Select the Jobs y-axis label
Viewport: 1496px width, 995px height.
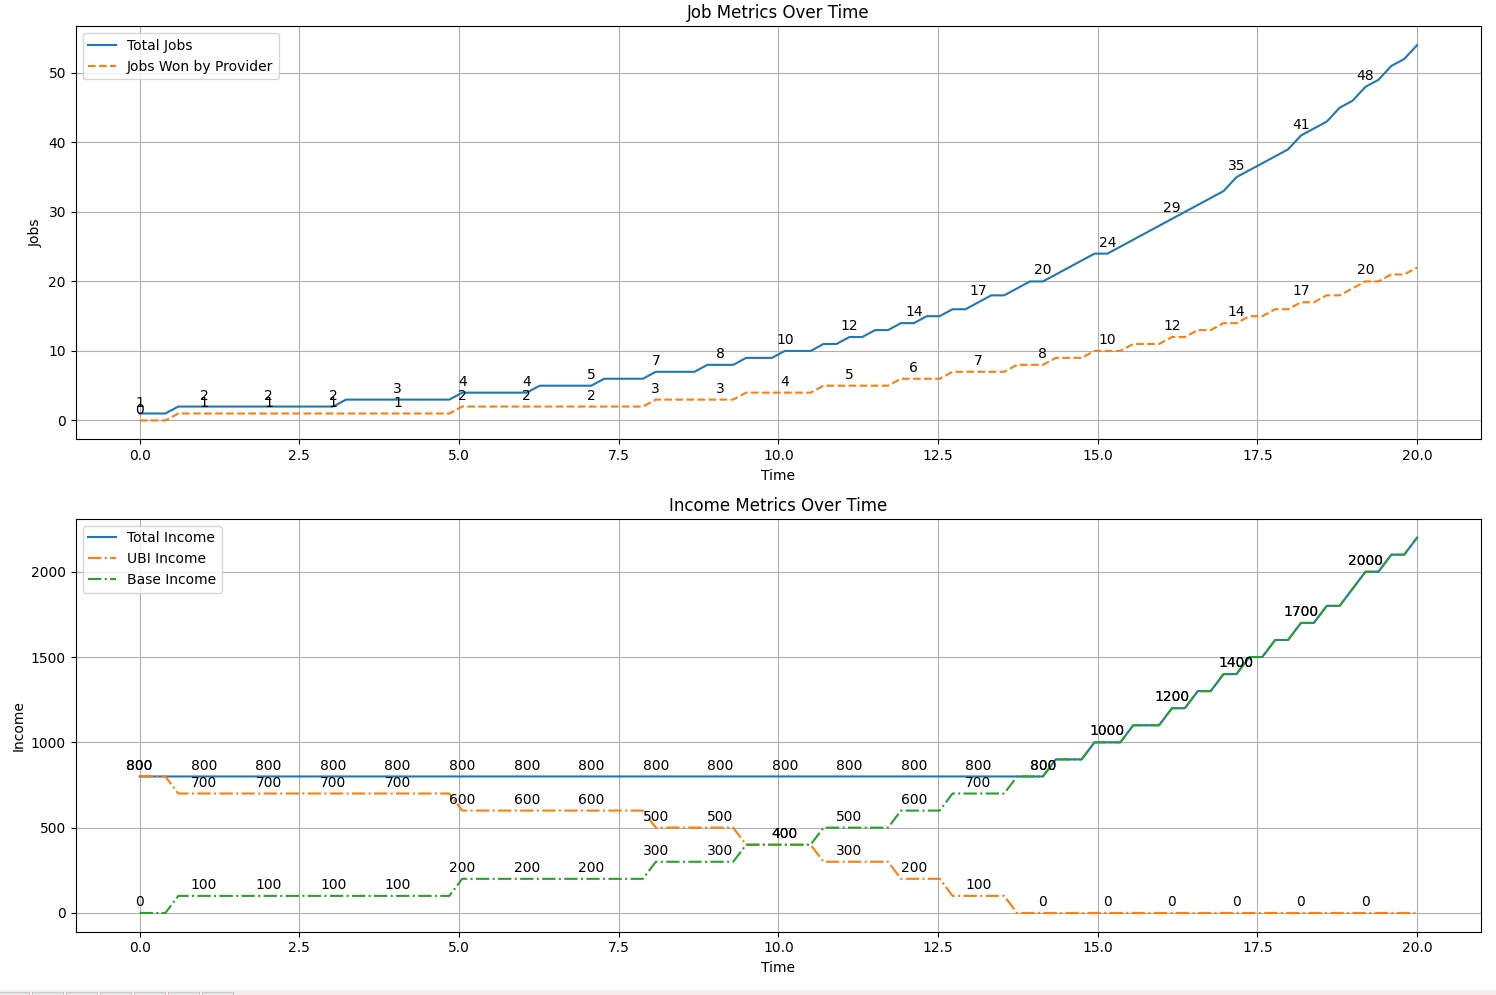coord(34,233)
